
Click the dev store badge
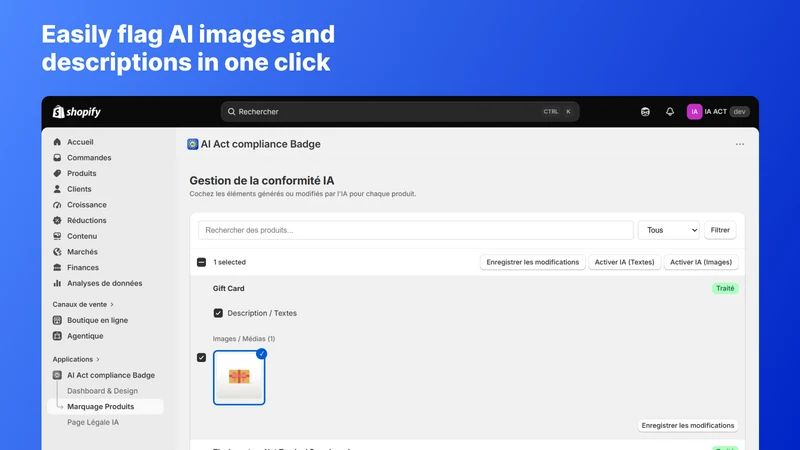coord(739,112)
